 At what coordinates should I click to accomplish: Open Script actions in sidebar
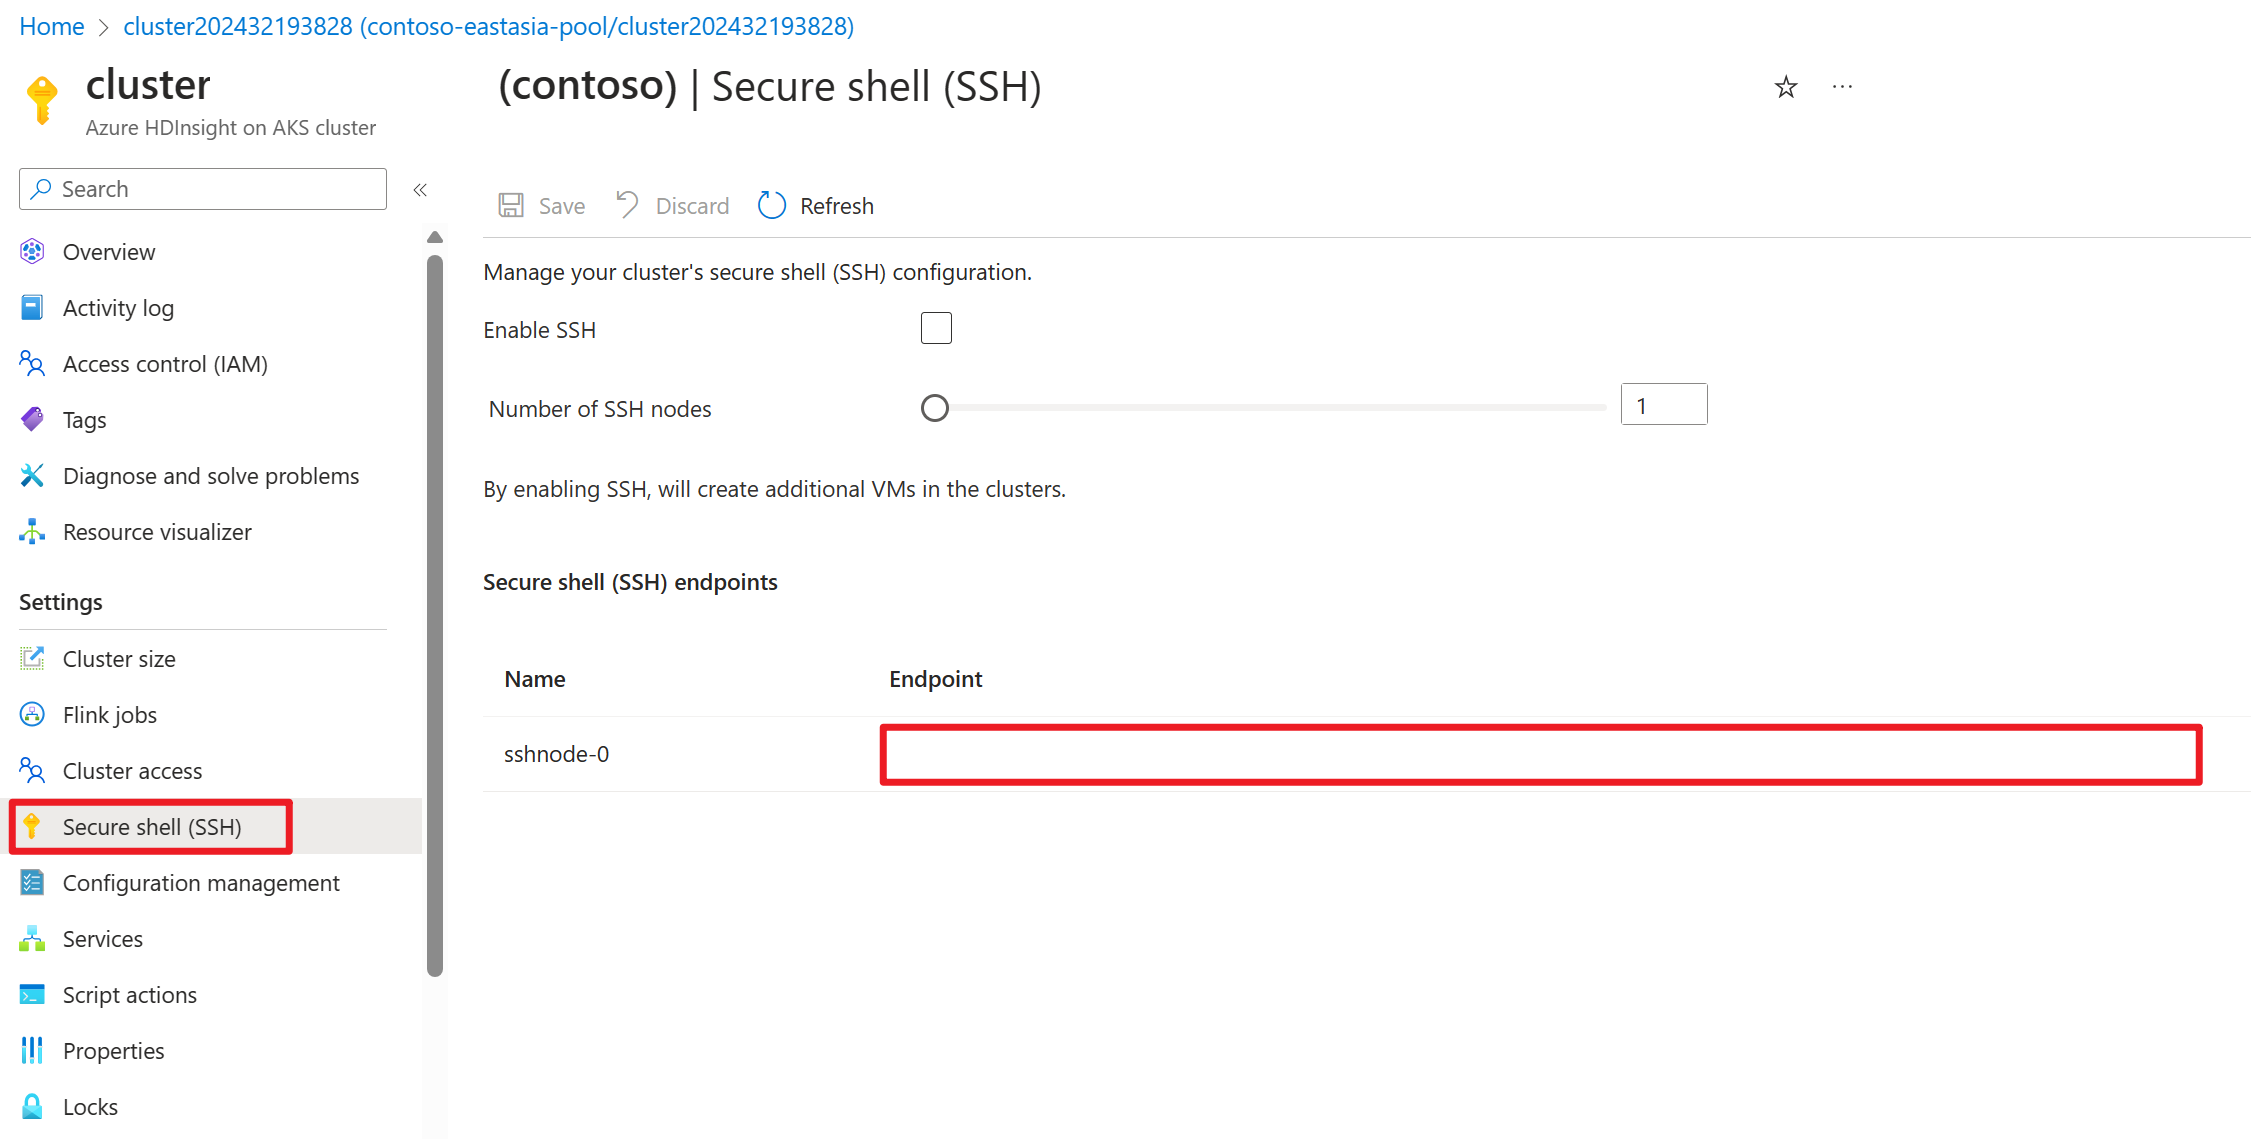[x=130, y=995]
